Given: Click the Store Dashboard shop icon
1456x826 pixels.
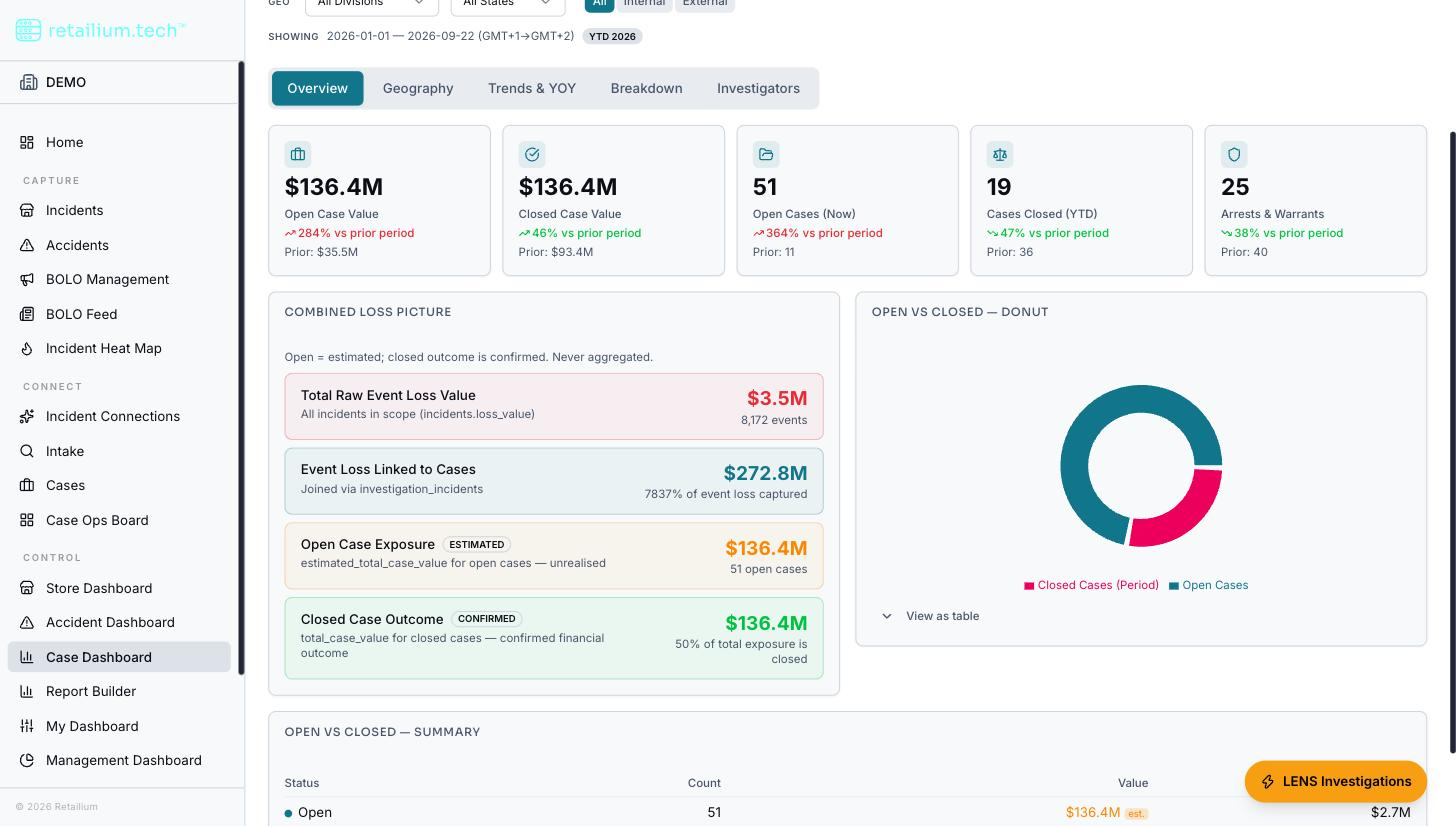Looking at the screenshot, I should [27, 588].
